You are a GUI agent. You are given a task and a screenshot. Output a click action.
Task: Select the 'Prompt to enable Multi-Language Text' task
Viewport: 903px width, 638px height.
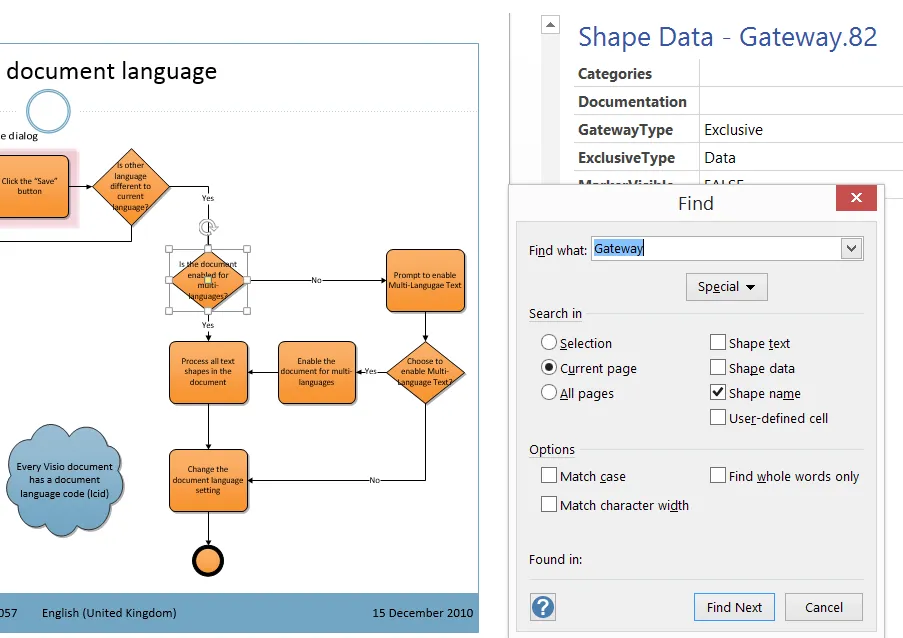coord(426,280)
